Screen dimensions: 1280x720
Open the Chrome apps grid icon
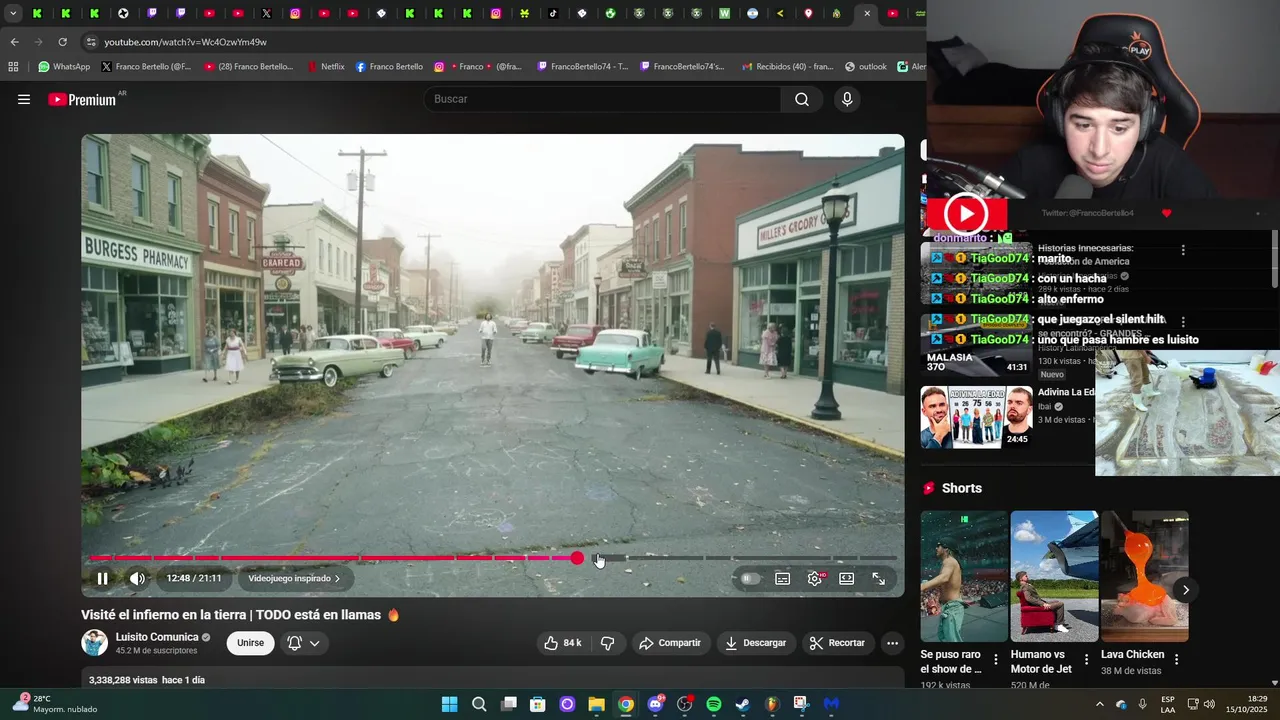tap(13, 67)
